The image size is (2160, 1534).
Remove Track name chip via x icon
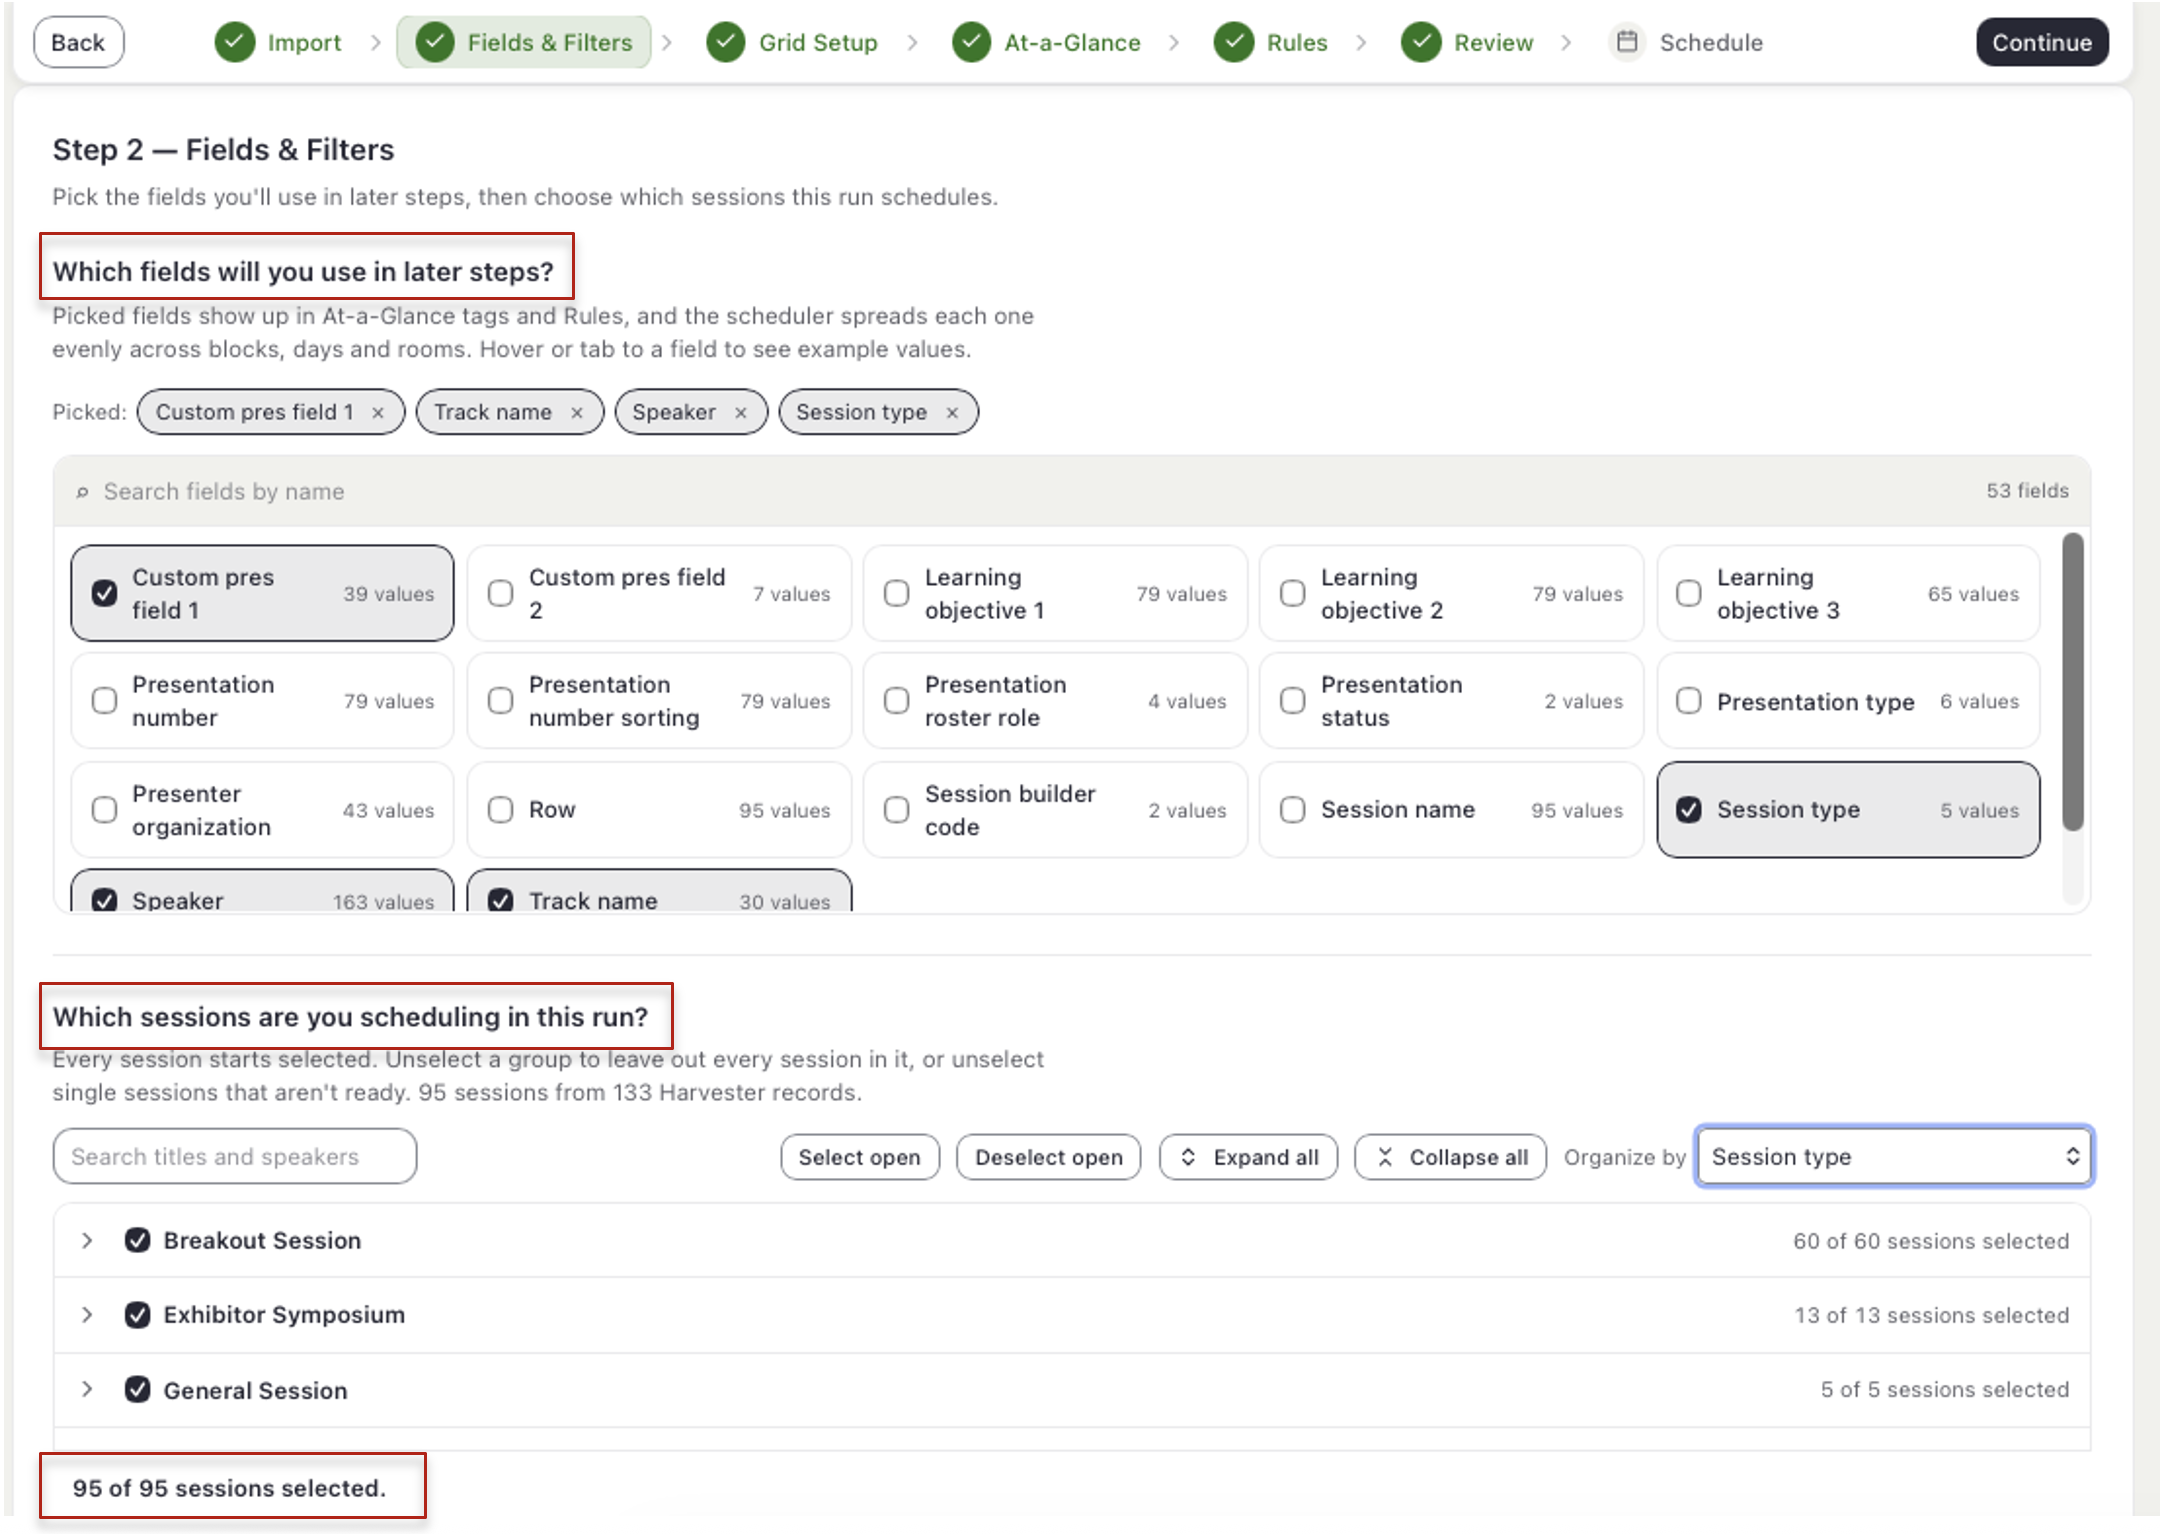577,413
